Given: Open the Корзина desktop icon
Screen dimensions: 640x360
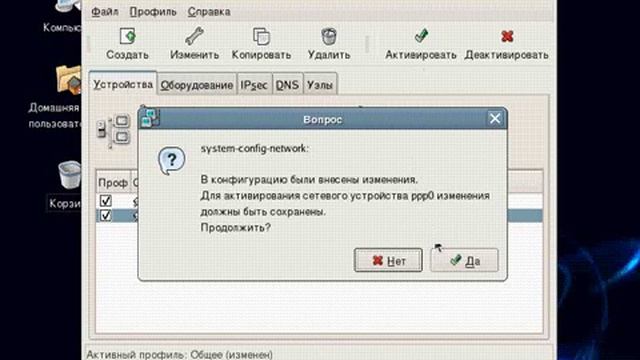Looking at the screenshot, I should coord(69,175).
